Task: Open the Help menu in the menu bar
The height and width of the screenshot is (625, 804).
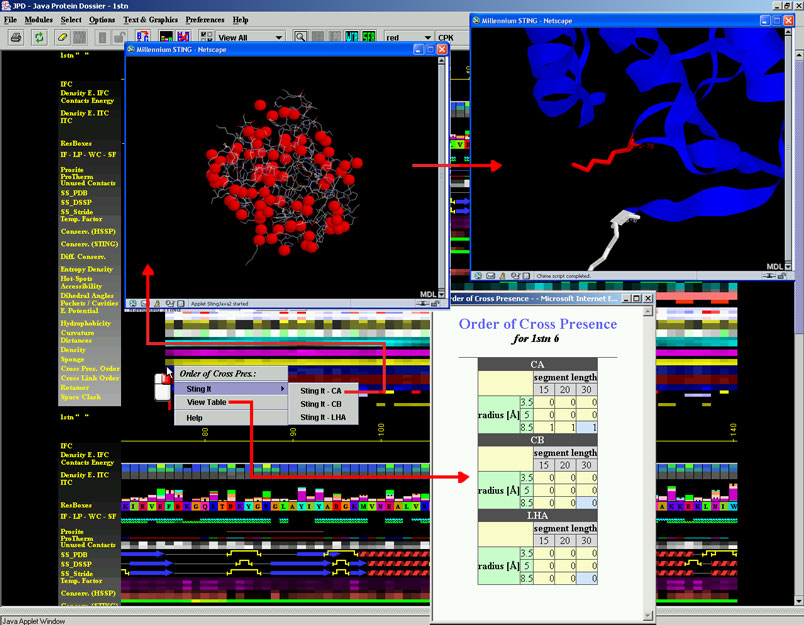Action: (240, 19)
